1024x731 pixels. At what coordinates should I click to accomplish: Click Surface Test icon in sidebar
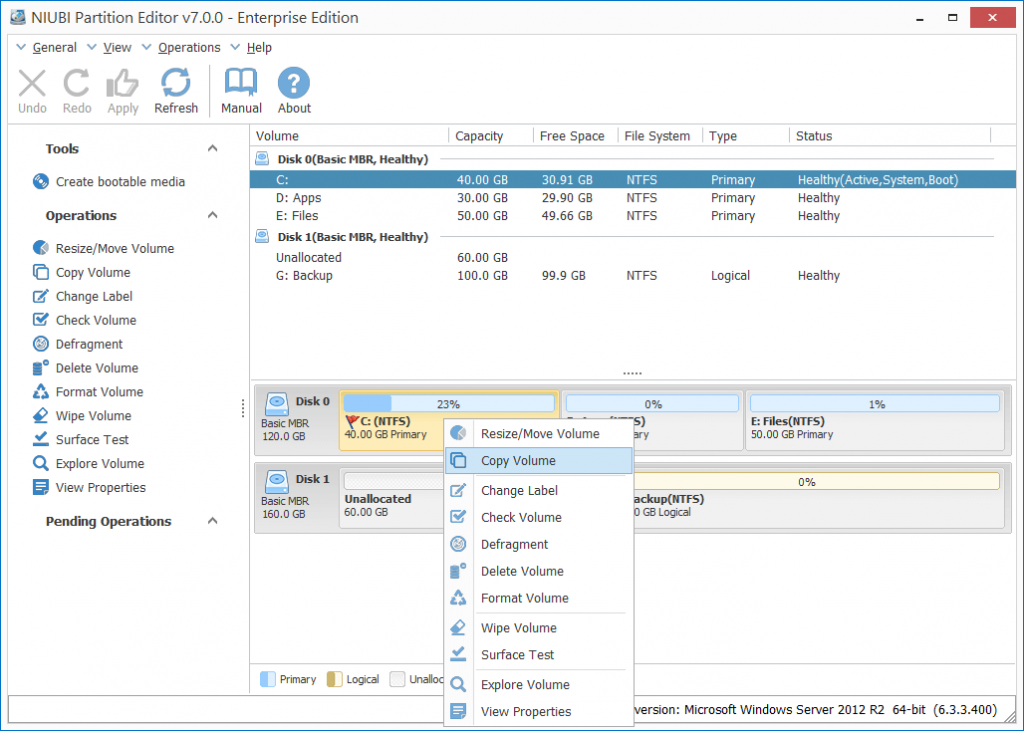[41, 440]
